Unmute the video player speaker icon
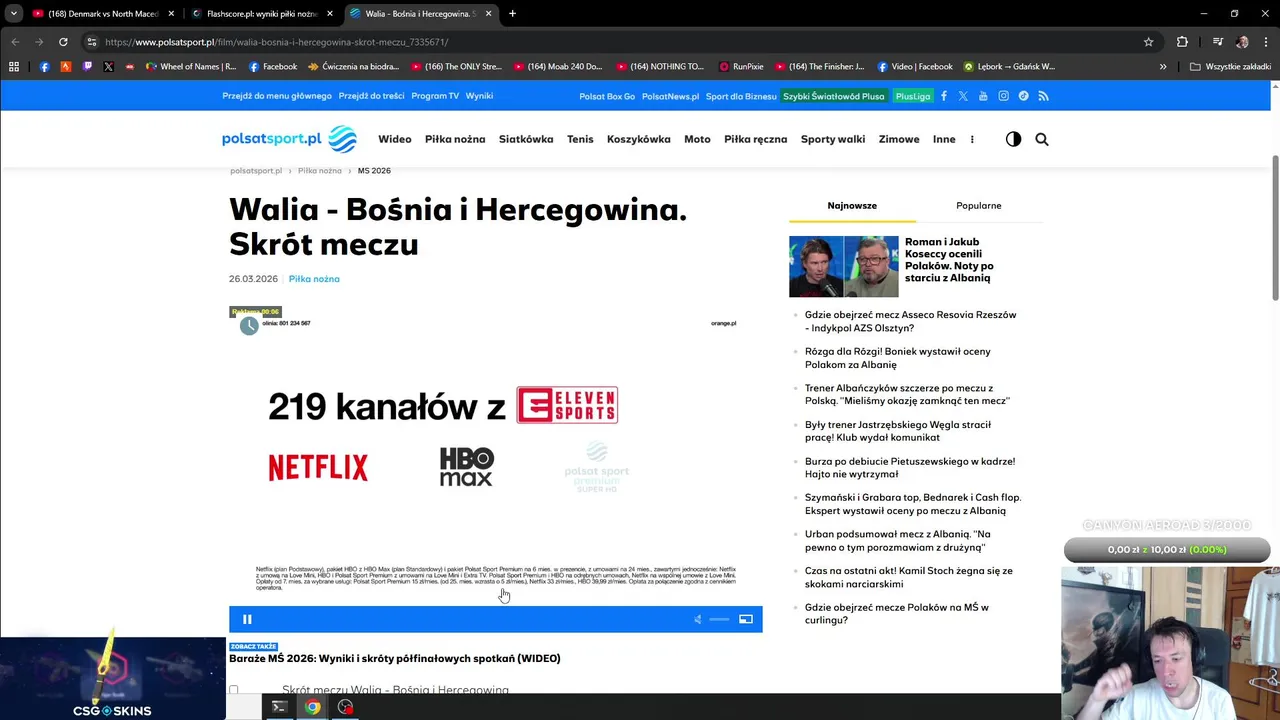 (698, 619)
